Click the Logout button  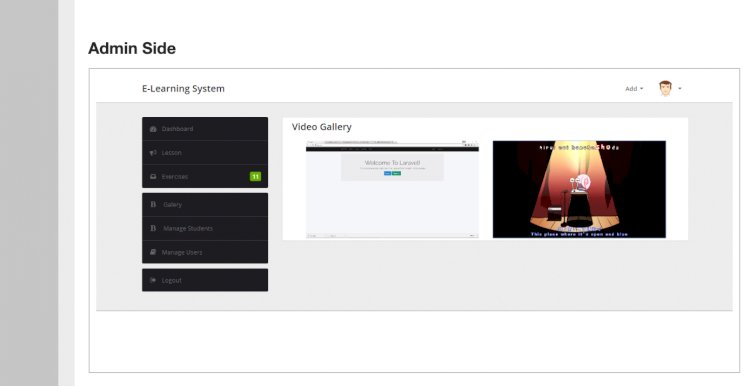click(205, 280)
